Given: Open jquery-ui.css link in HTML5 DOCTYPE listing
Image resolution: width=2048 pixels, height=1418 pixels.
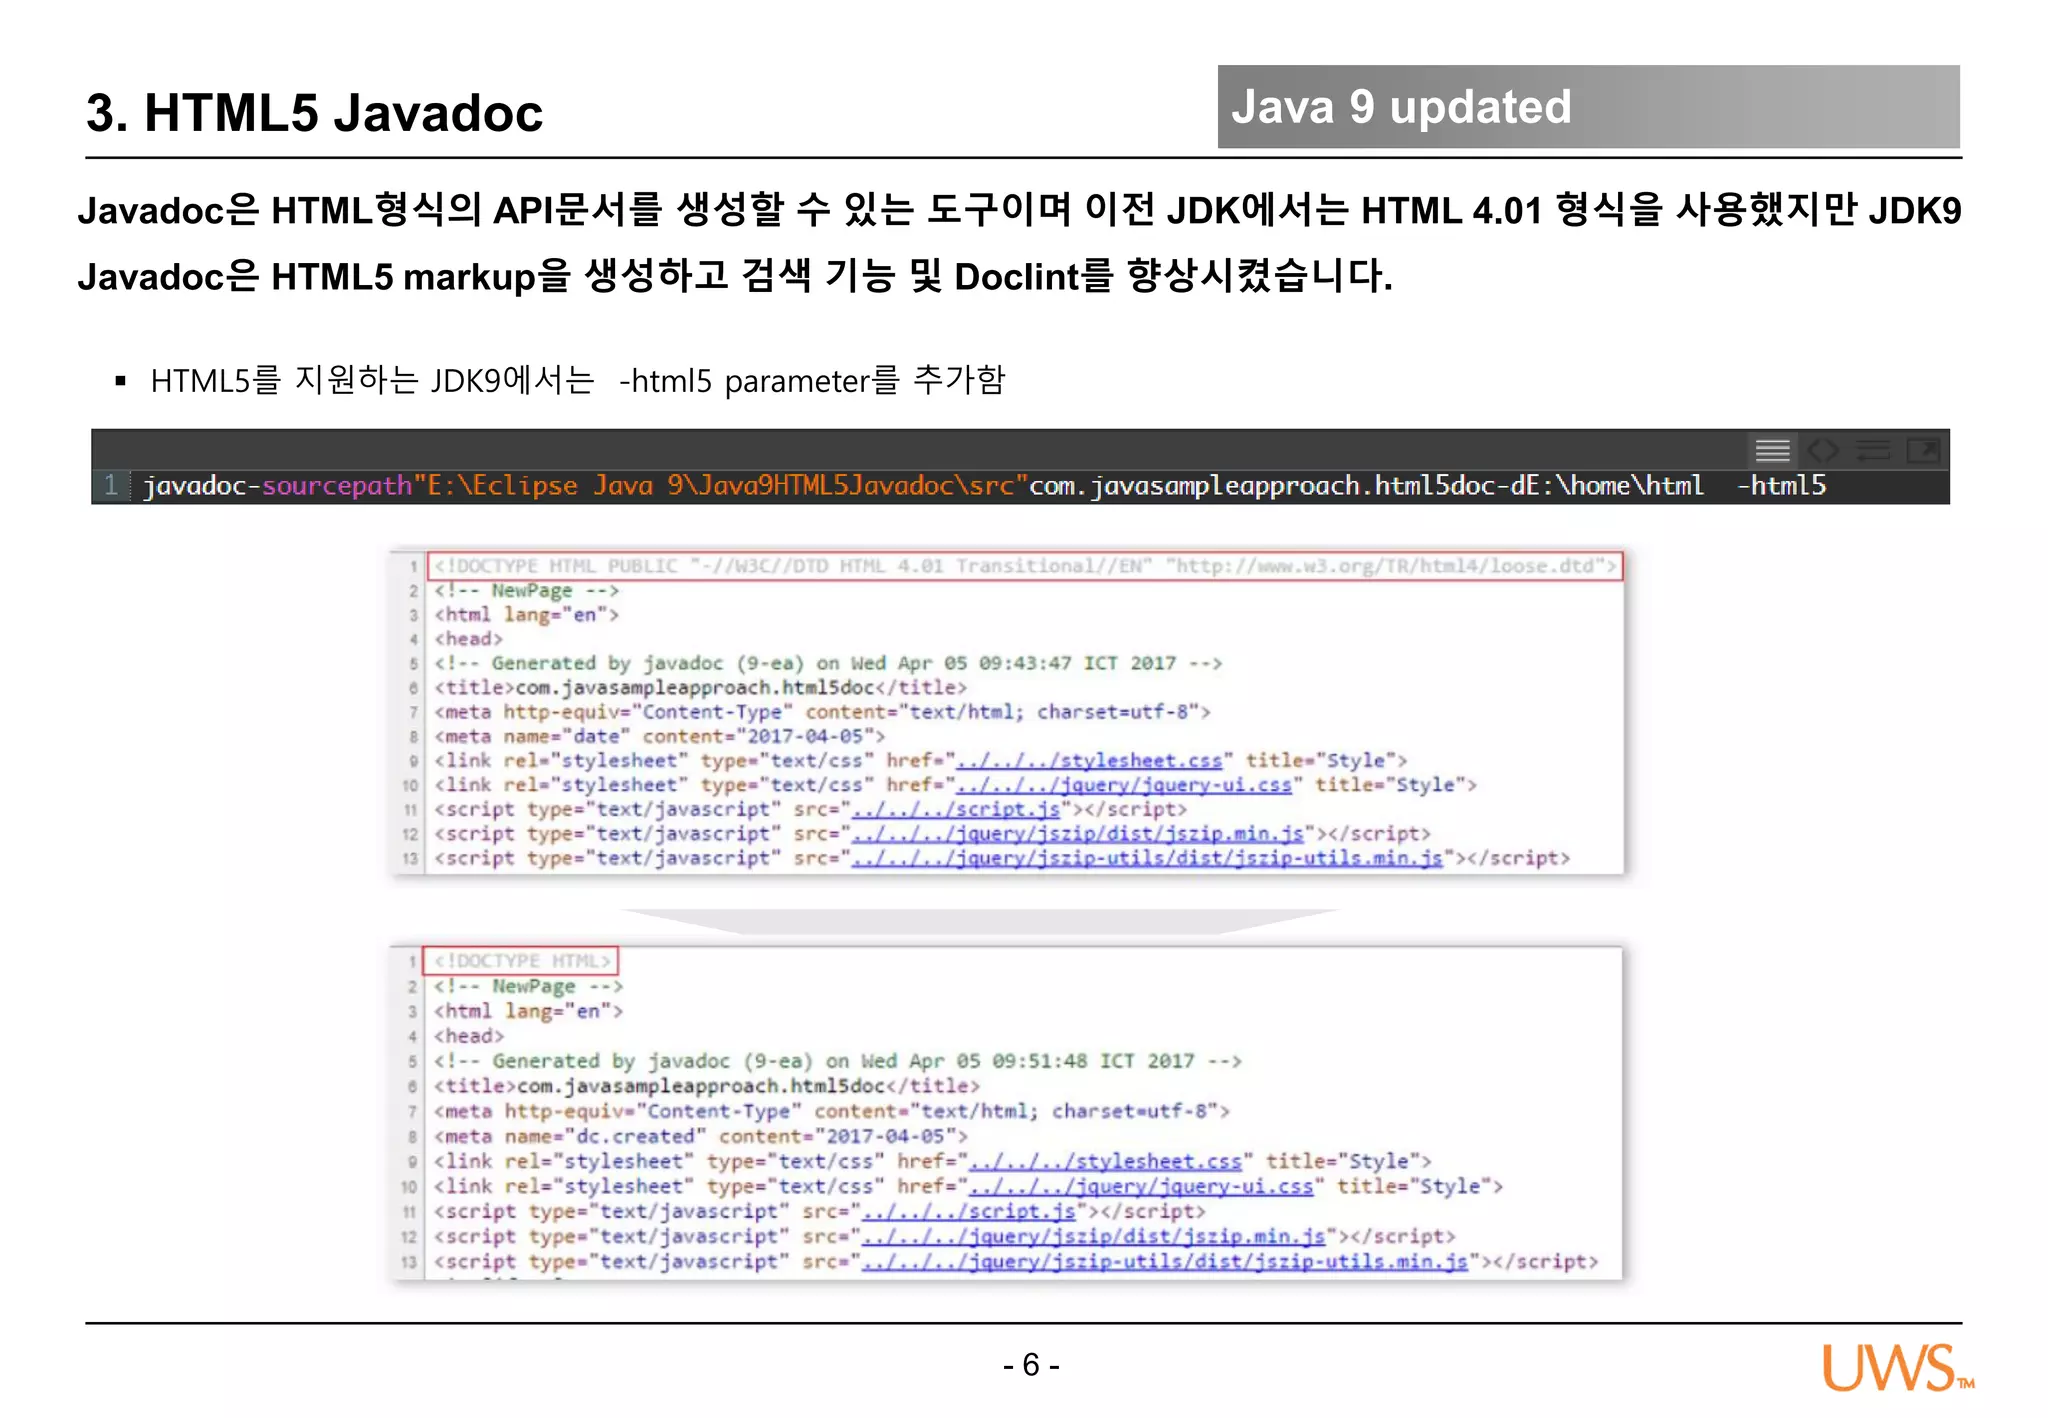Looking at the screenshot, I should [1141, 1187].
